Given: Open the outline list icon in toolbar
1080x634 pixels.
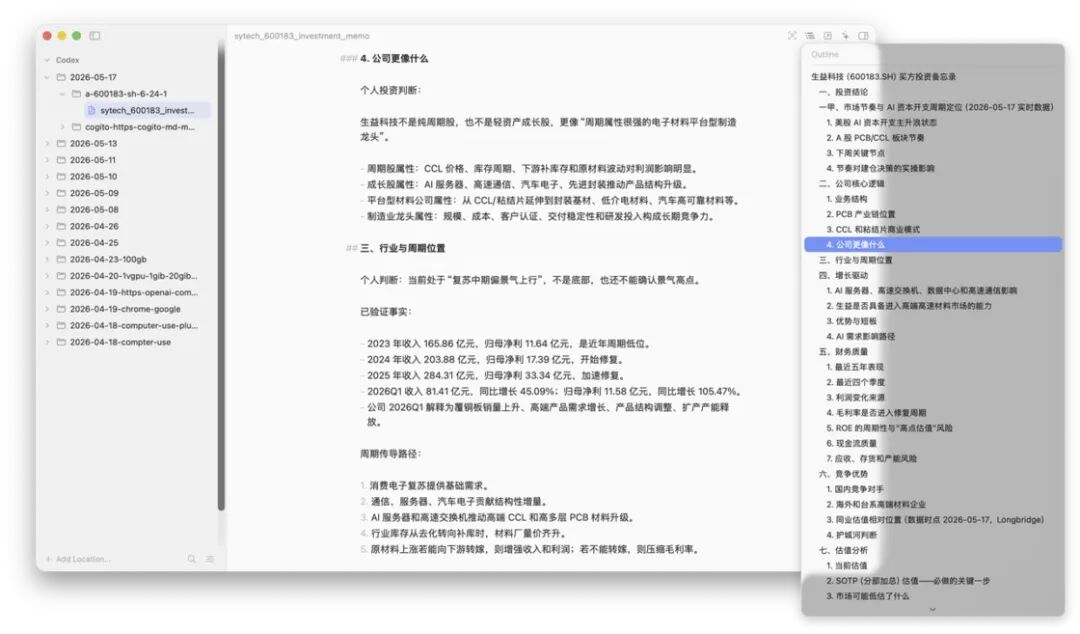Looking at the screenshot, I should click(810, 36).
